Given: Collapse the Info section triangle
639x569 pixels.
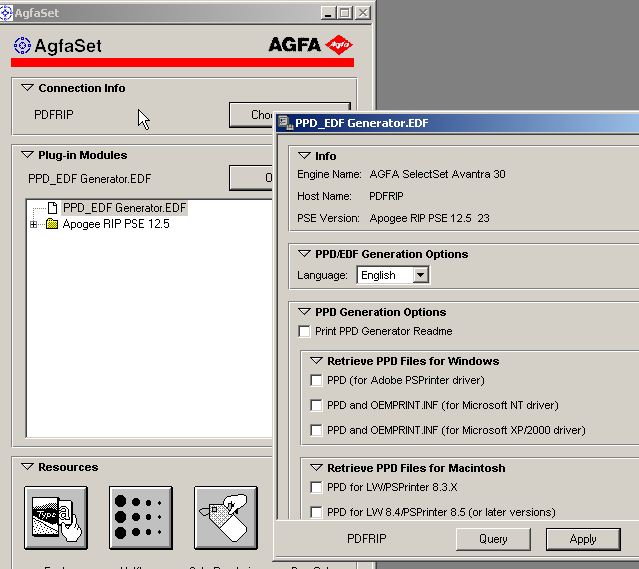Looking at the screenshot, I should (x=304, y=156).
